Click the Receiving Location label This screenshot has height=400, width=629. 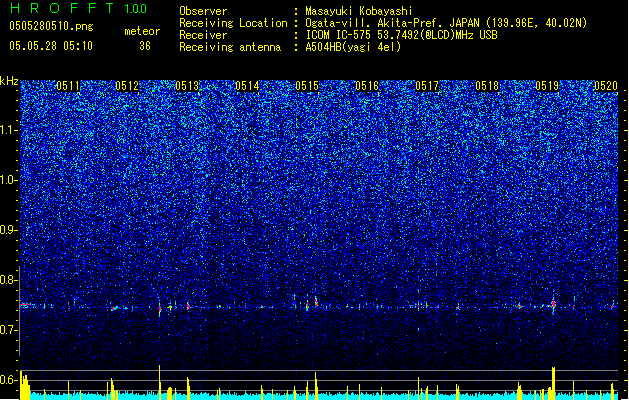tap(233, 23)
